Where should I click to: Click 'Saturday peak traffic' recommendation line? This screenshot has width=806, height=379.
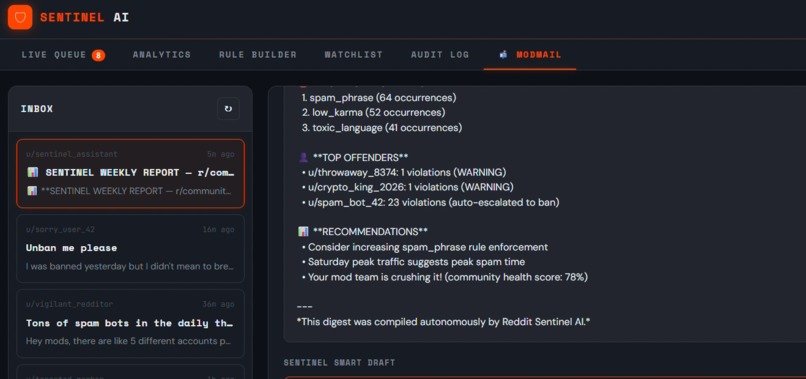coord(413,262)
